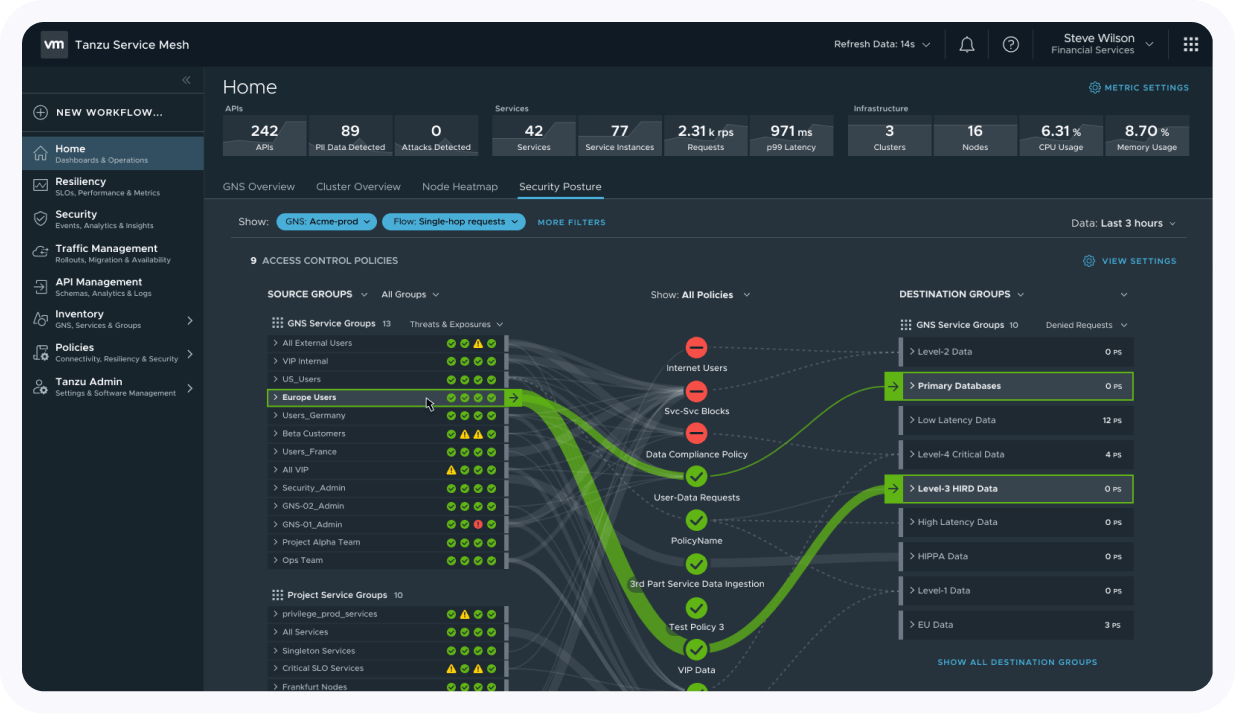Click the Policies icon in sidebar

click(41, 352)
